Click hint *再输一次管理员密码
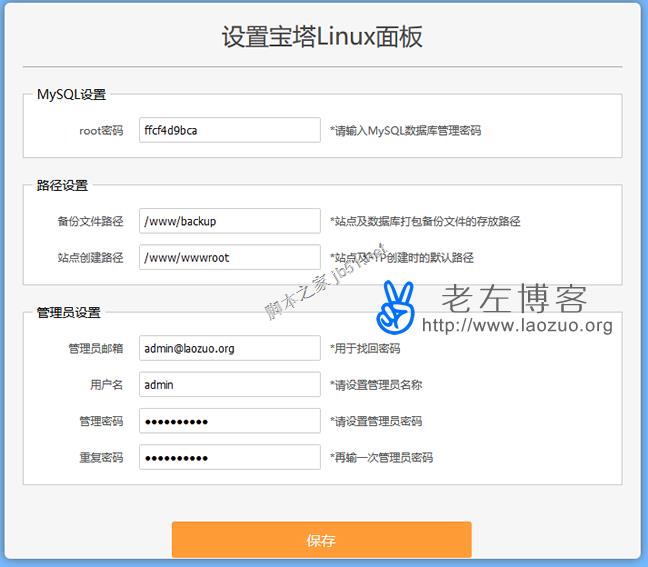The image size is (648, 567). point(381,458)
